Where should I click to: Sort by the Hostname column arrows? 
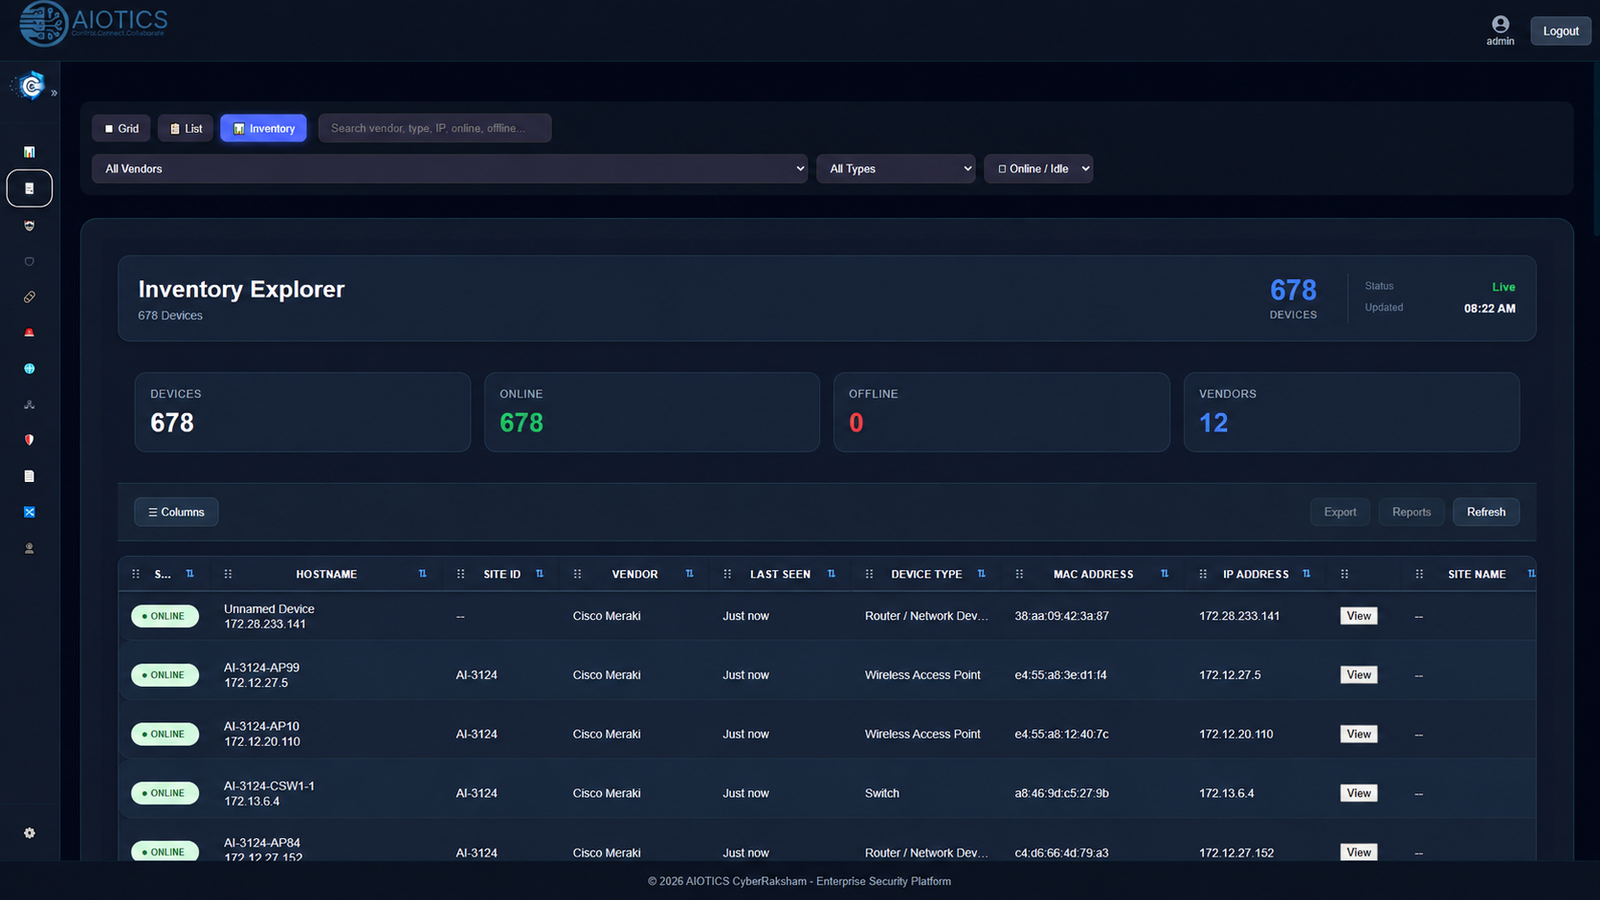(422, 574)
